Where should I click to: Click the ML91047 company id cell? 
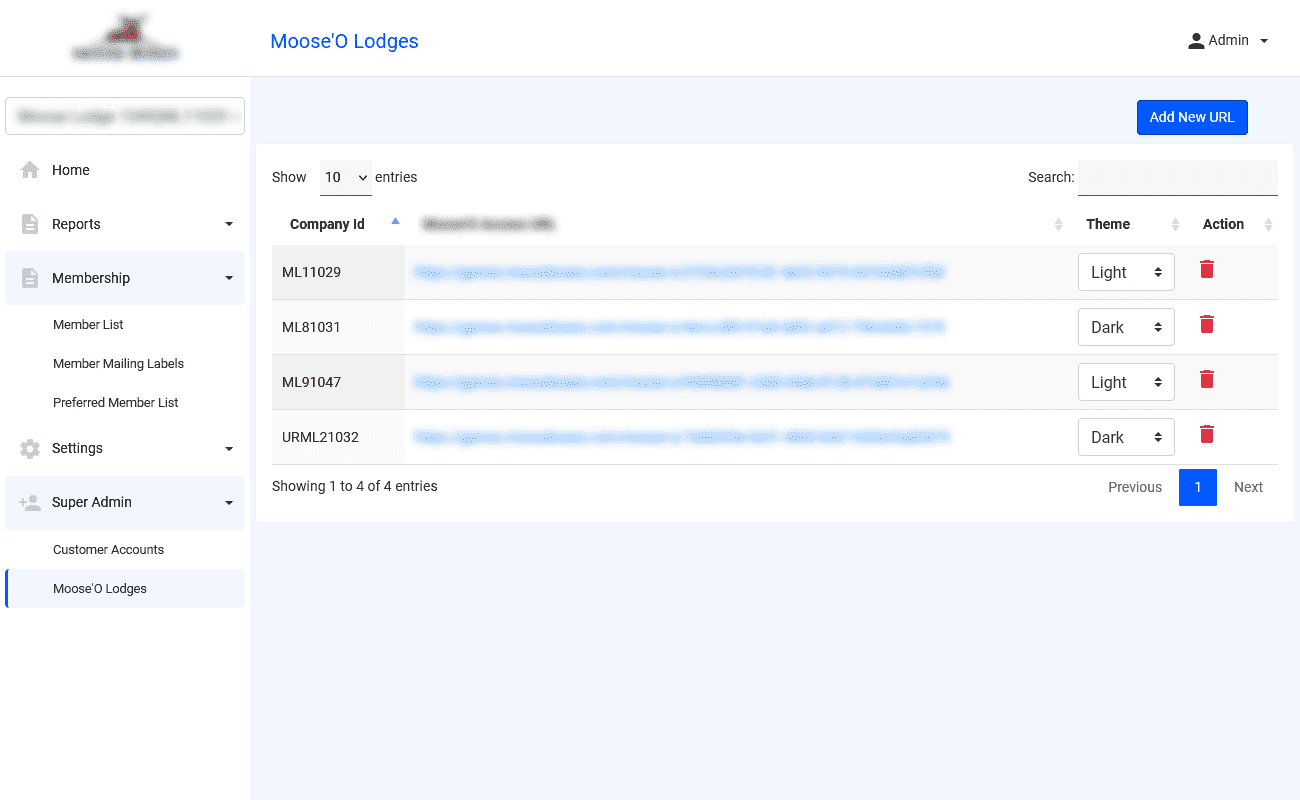tap(338, 382)
